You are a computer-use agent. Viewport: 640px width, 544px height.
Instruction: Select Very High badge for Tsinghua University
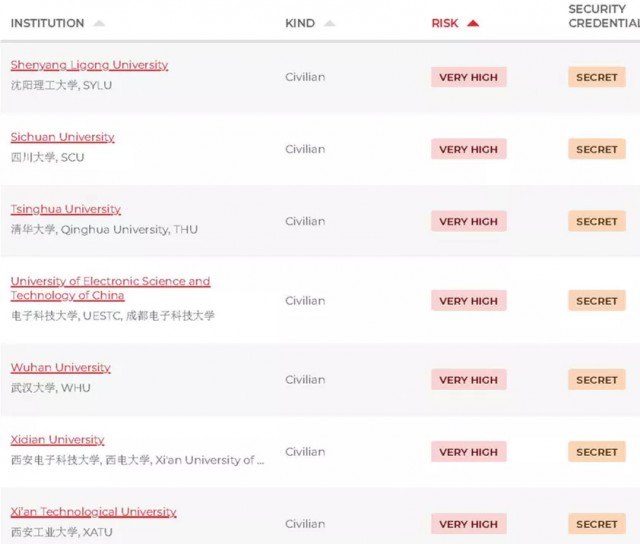(x=469, y=221)
